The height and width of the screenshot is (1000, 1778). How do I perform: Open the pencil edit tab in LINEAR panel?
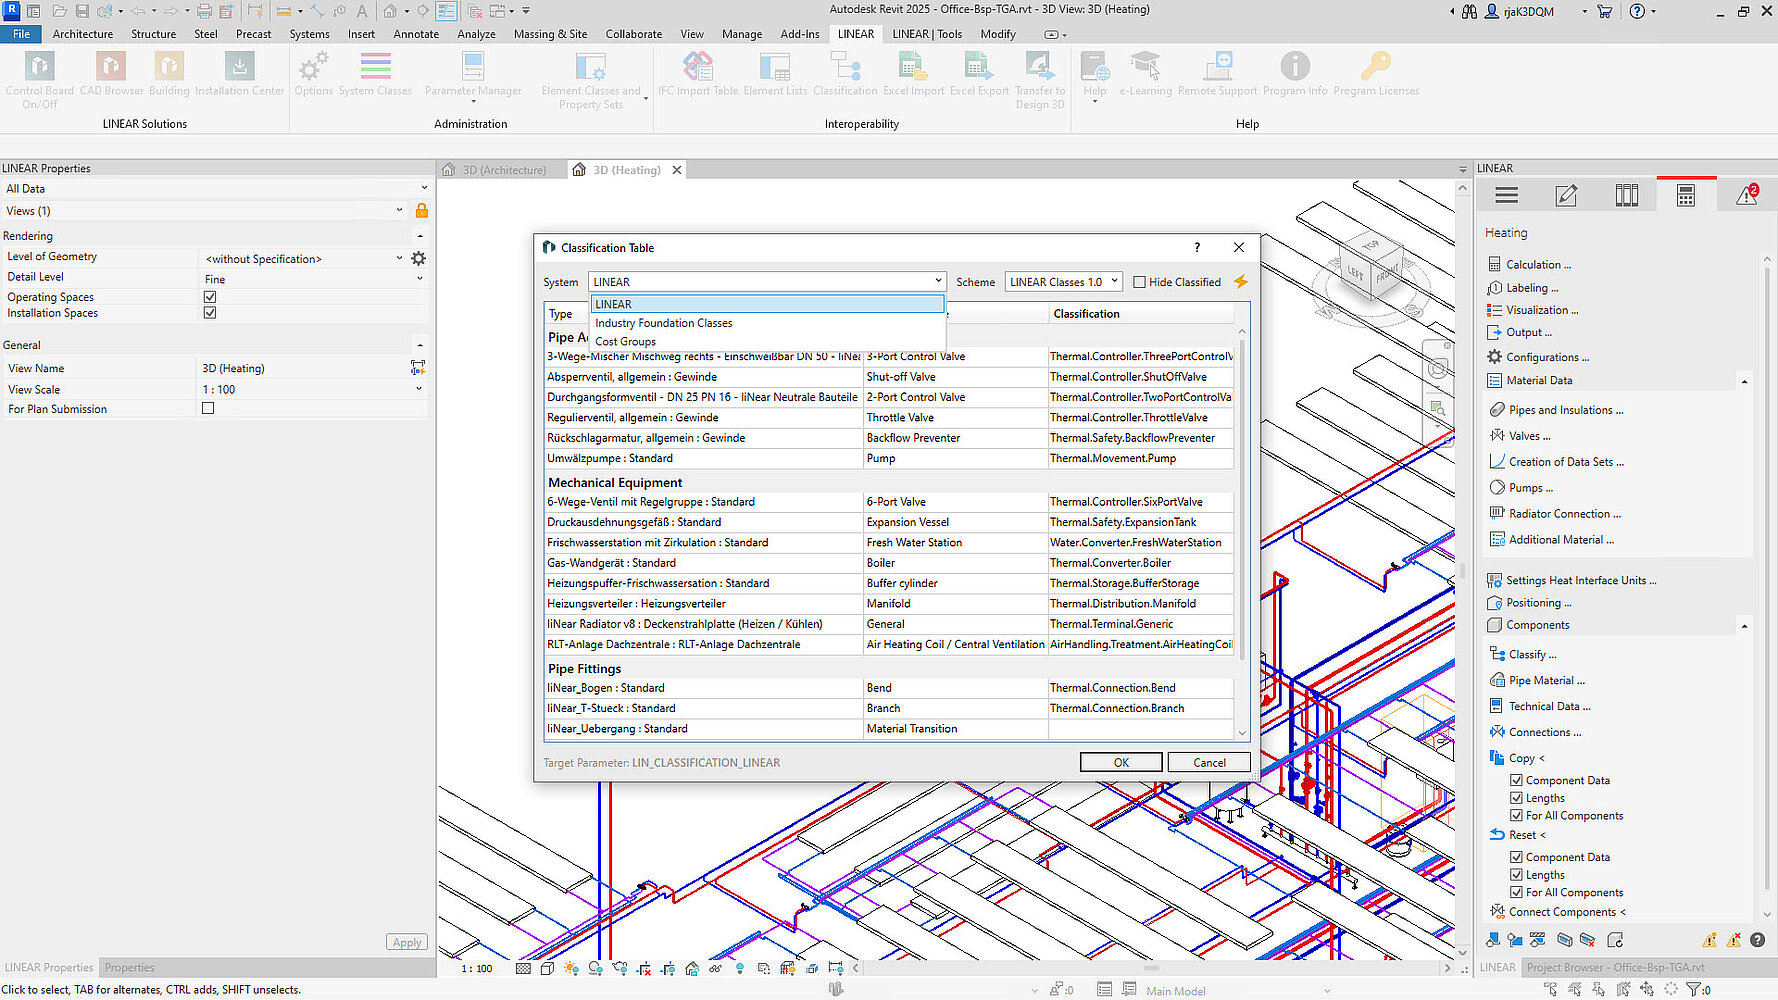pos(1566,196)
